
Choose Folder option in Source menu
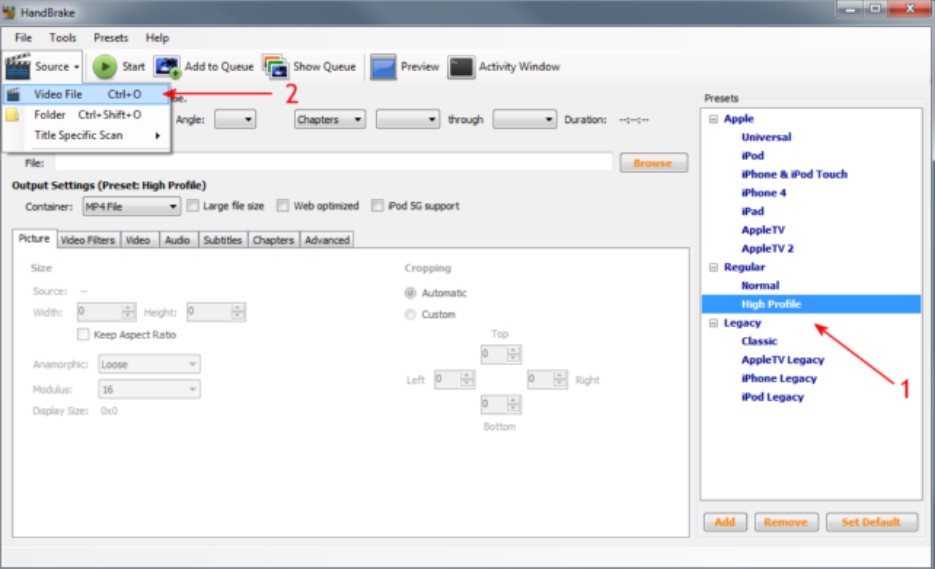[87, 115]
